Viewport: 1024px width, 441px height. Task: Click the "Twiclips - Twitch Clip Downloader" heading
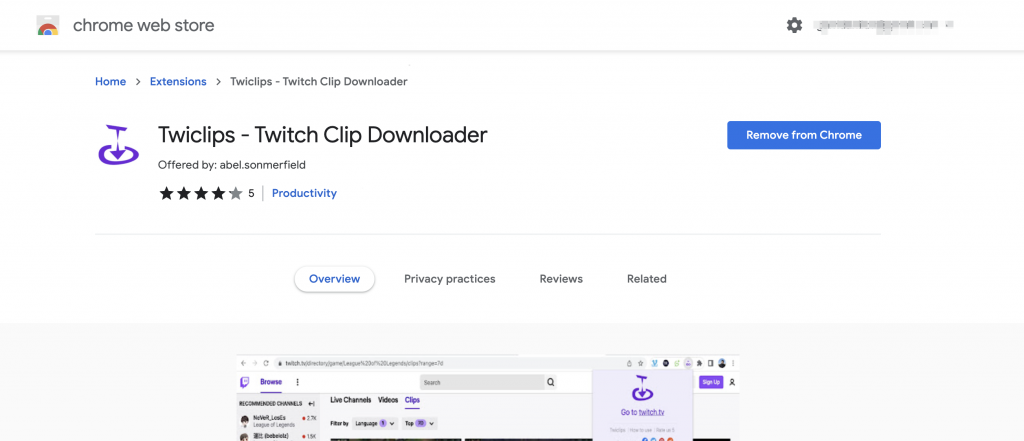point(323,135)
